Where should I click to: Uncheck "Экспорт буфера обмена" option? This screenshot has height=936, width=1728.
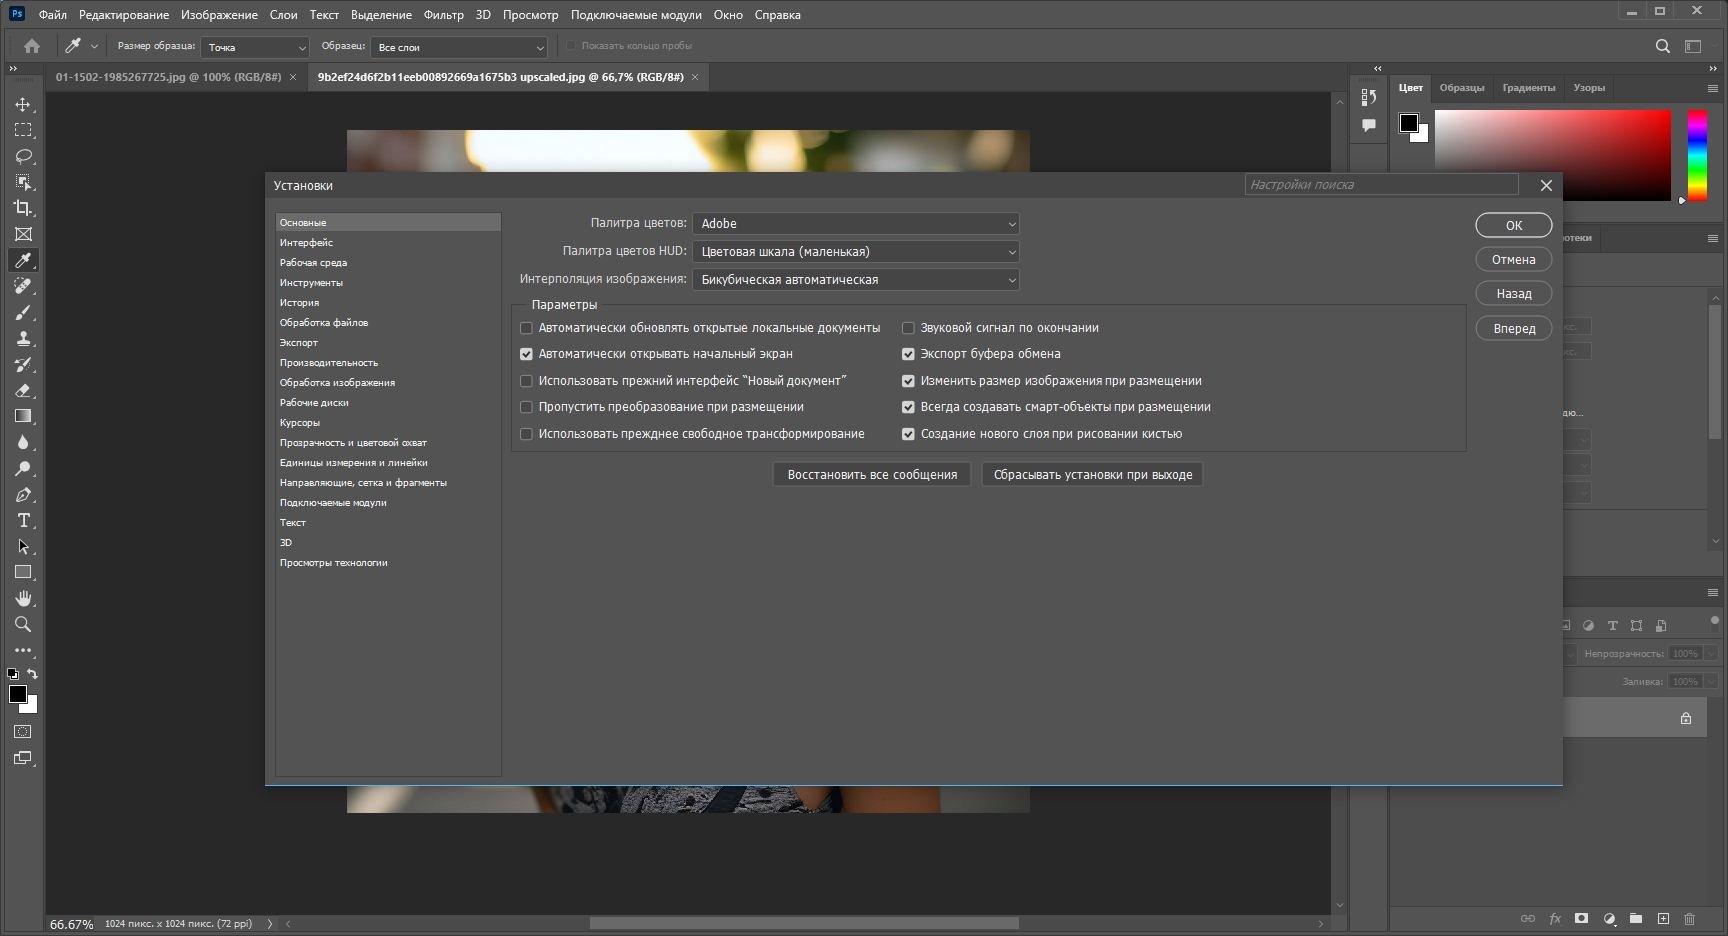point(908,354)
